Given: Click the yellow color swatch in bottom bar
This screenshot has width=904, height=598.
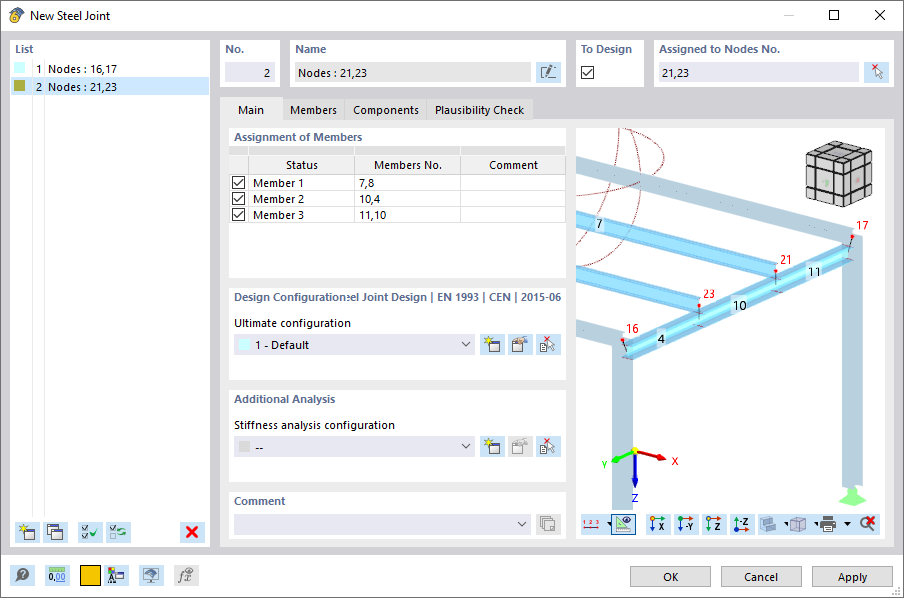Looking at the screenshot, I should pyautogui.click(x=90, y=576).
